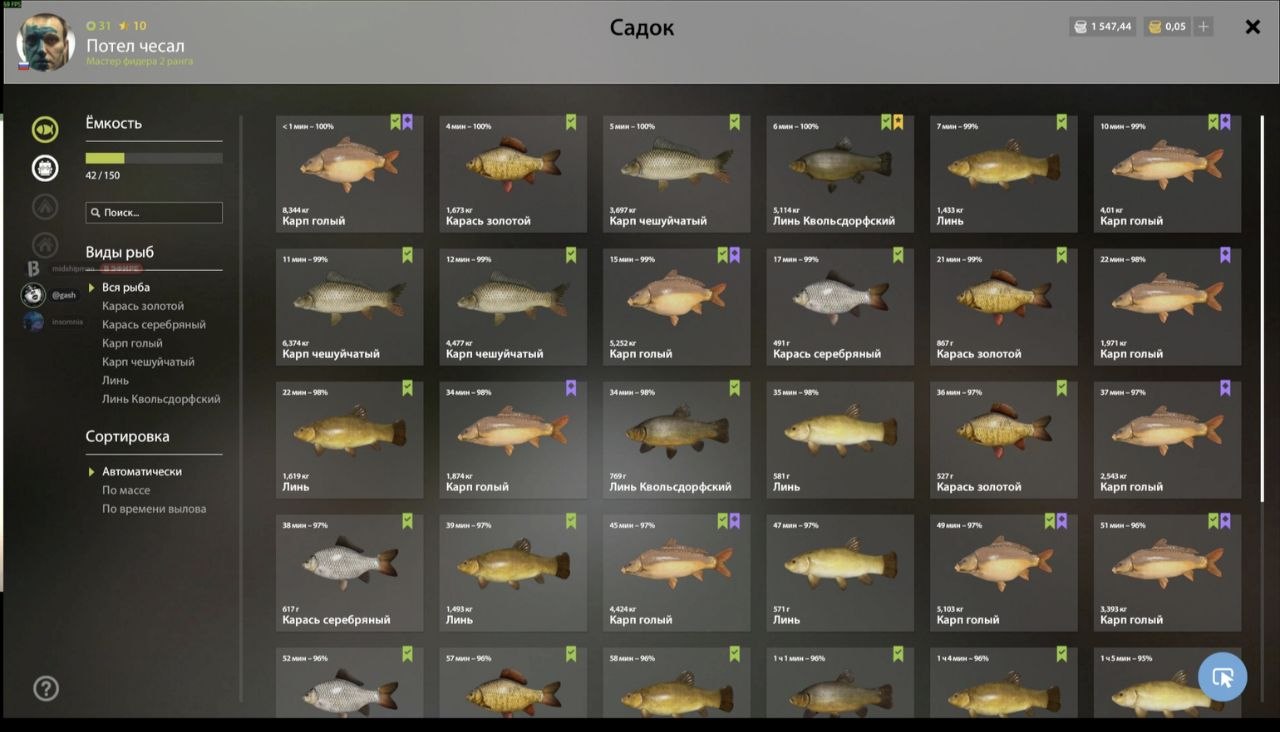Viewport: 1280px width, 732px height.
Task: Click the Поиск search field
Action: click(x=154, y=212)
